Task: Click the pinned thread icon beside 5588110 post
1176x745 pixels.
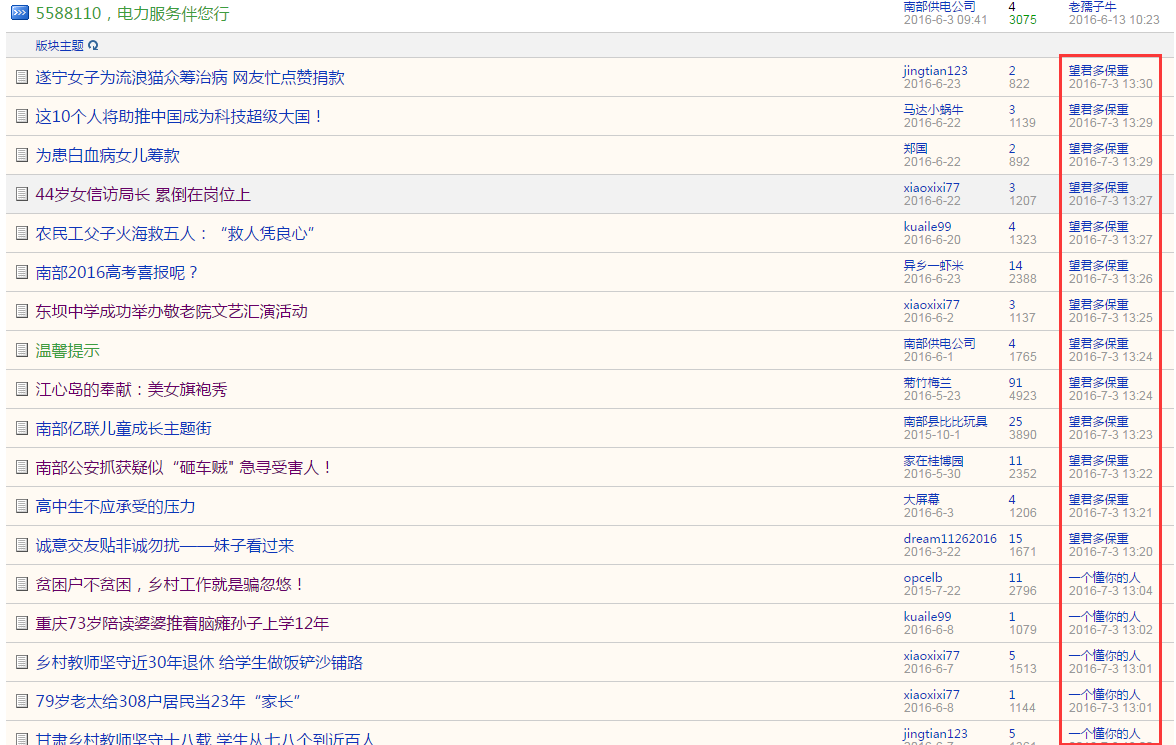Action: tap(20, 14)
